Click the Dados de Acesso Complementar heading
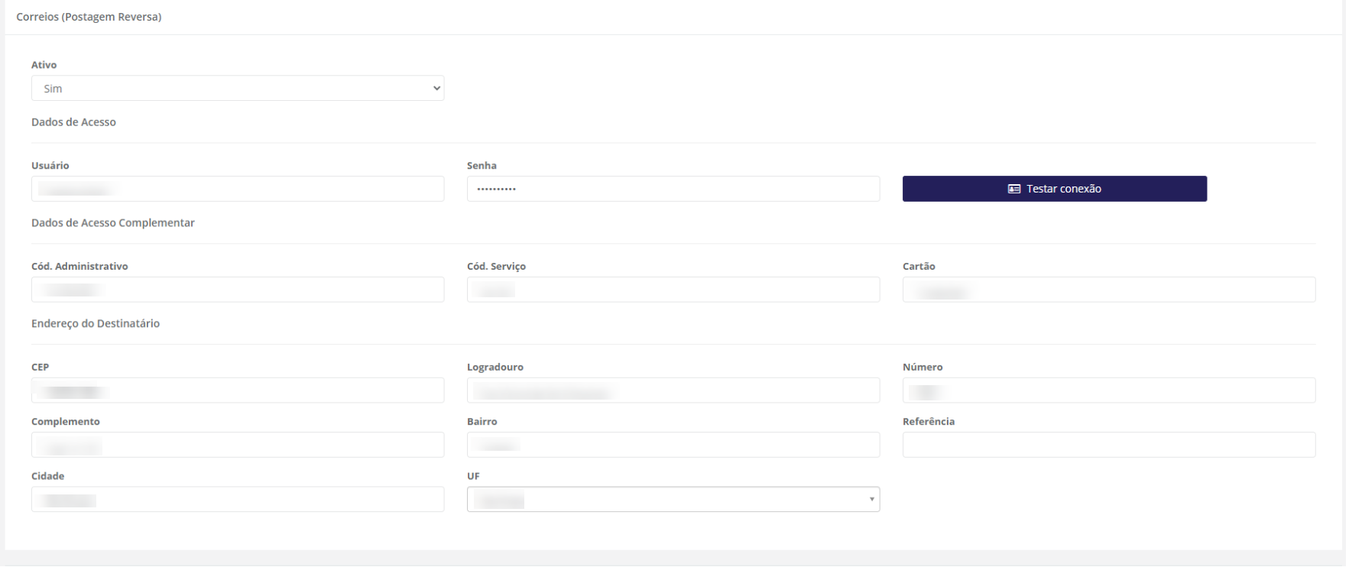The width and height of the screenshot is (1349, 567). coord(113,223)
